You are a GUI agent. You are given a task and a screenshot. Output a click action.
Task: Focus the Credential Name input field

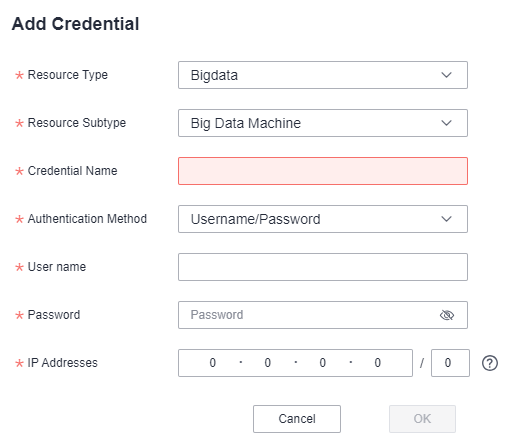pos(323,171)
